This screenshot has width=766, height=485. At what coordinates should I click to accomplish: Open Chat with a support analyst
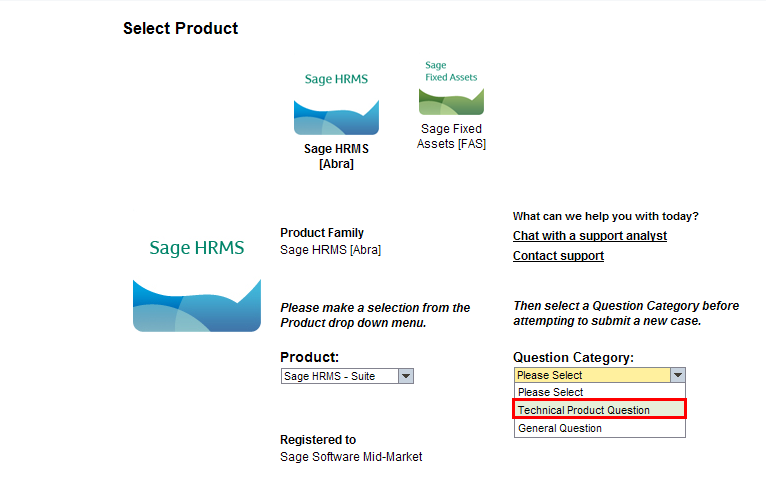[589, 236]
